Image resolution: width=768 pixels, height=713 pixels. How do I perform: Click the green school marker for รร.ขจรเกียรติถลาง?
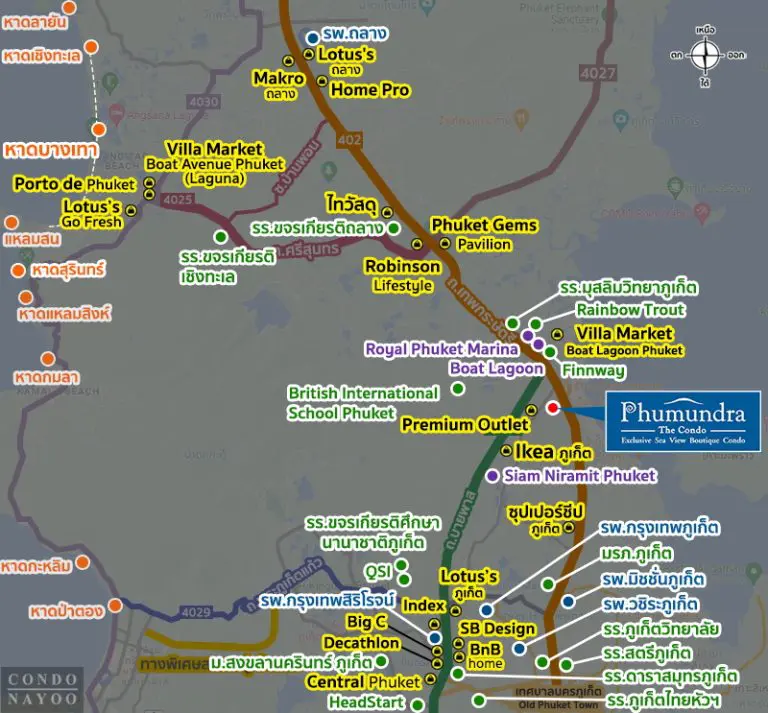click(394, 228)
